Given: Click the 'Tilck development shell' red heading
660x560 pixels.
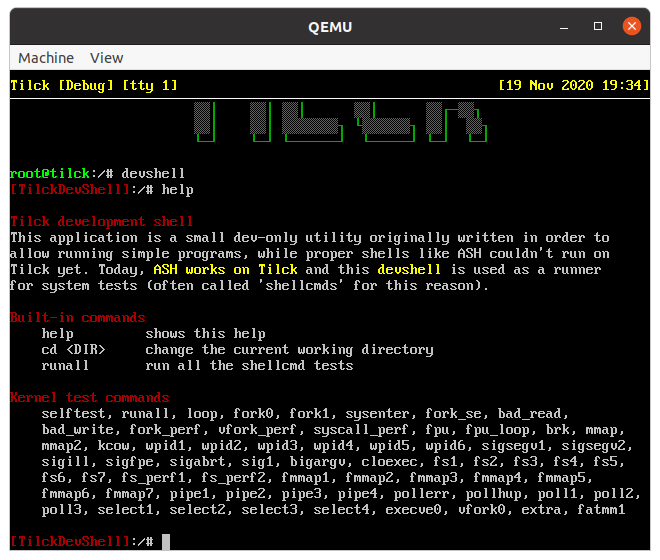Looking at the screenshot, I should coord(102,222).
